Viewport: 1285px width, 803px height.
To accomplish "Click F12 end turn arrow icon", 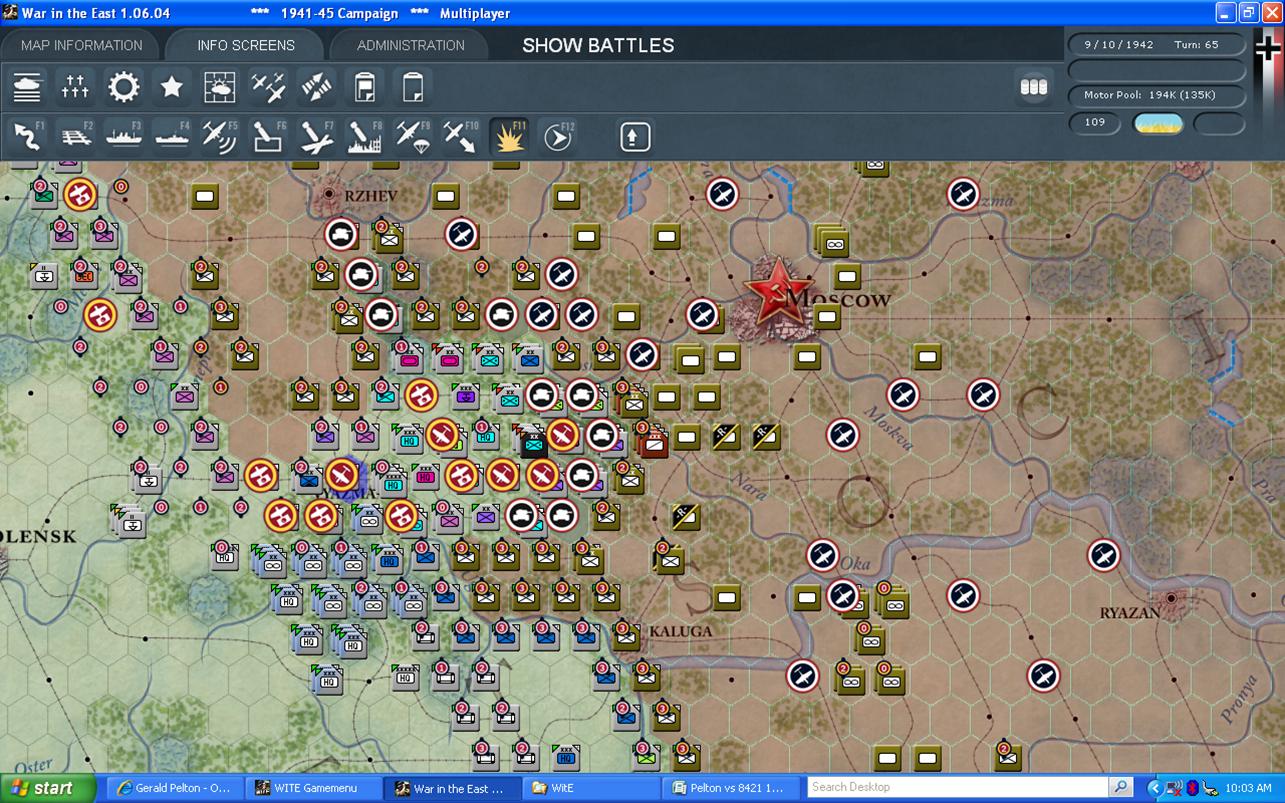I will pyautogui.click(x=557, y=135).
